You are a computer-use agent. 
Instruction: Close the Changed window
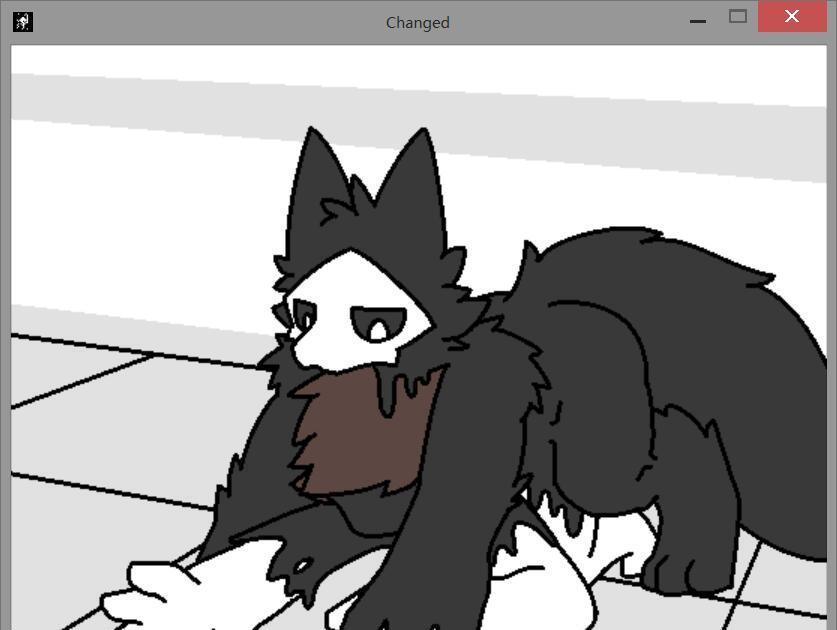coord(792,16)
